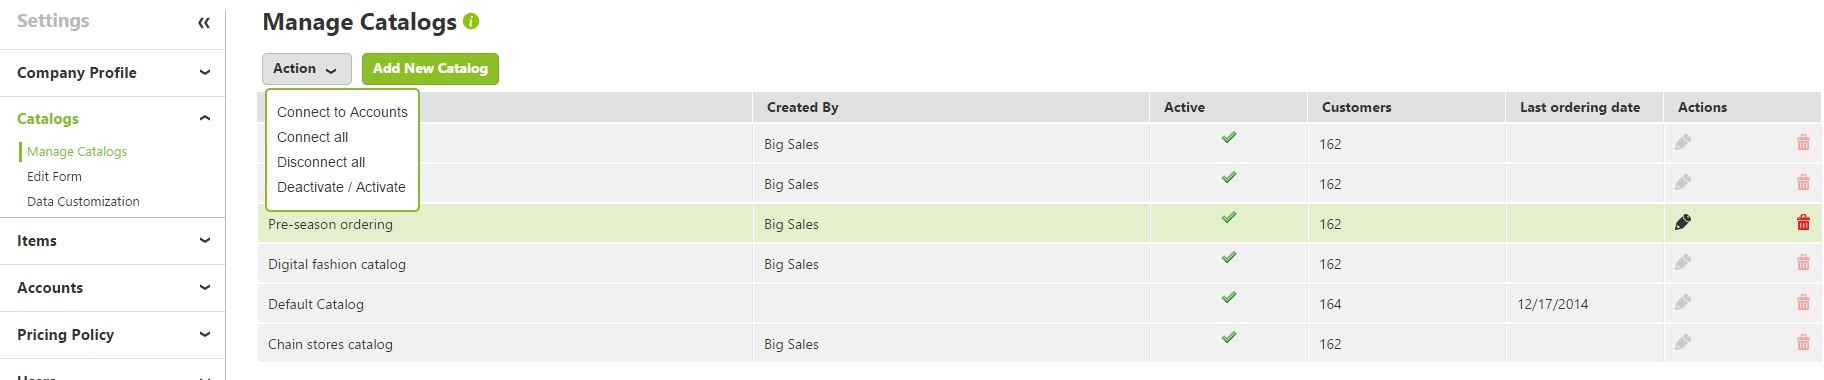Click the pencil icon for Chain stores catalog
Viewport: 1824px width, 380px height.
(1683, 343)
